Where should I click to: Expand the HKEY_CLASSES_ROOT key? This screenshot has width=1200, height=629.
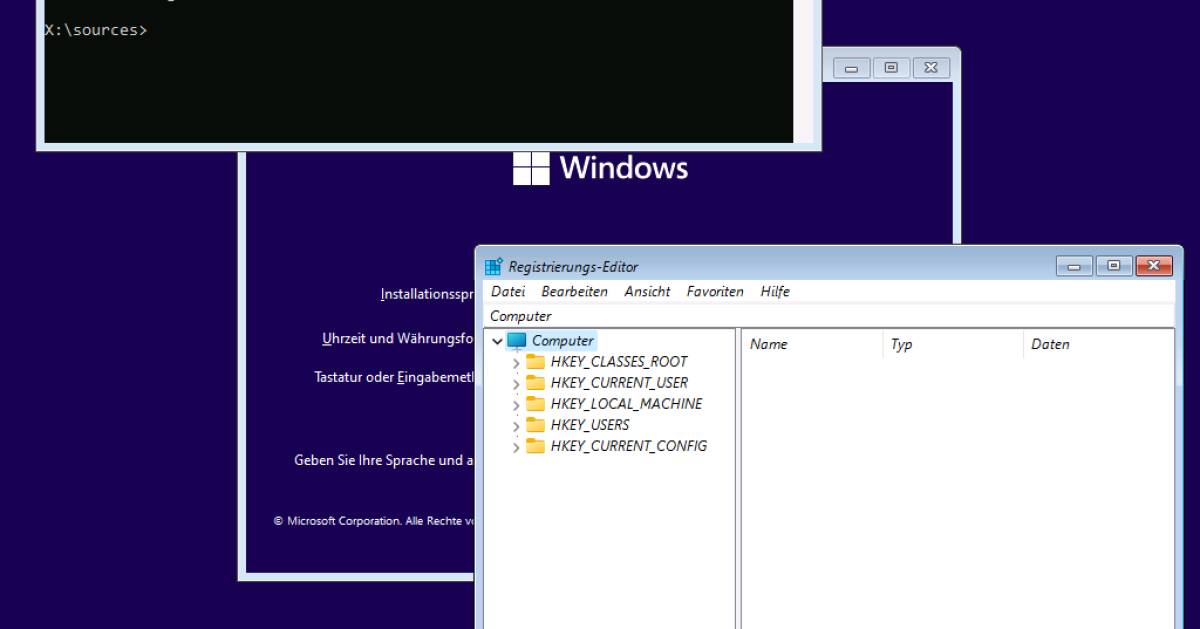516,363
